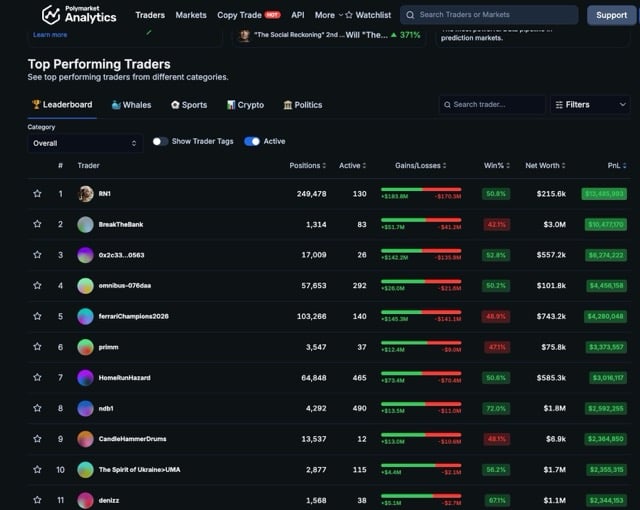Star trader 0x2c33...0563

[x=37, y=255]
